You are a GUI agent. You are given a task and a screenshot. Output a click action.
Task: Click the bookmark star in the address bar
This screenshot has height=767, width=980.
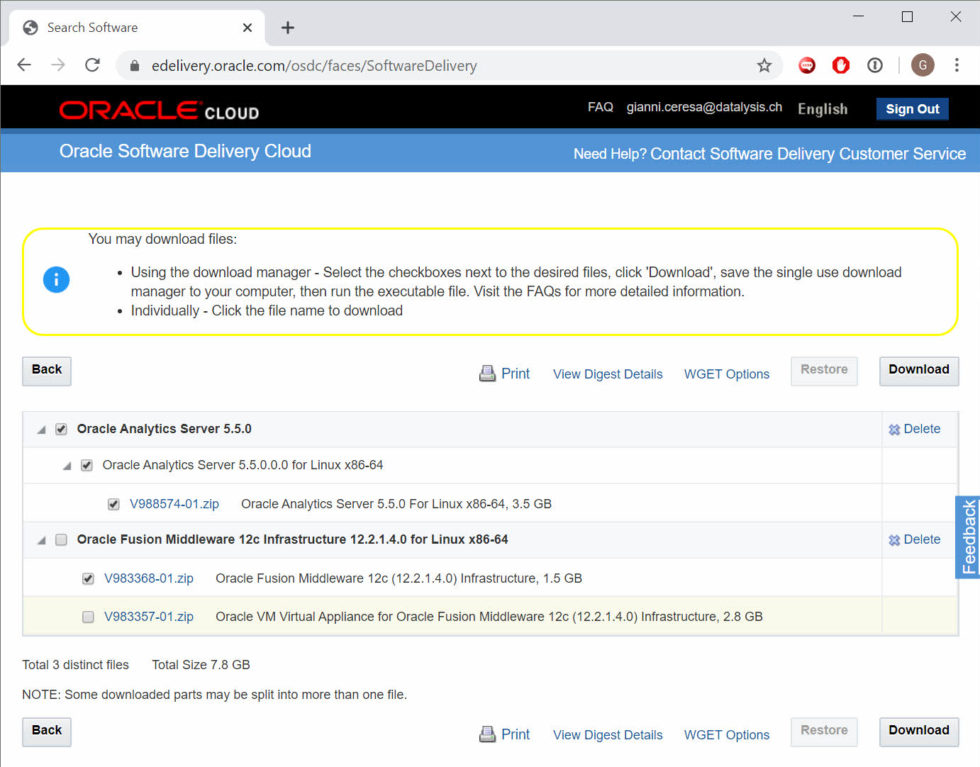765,64
